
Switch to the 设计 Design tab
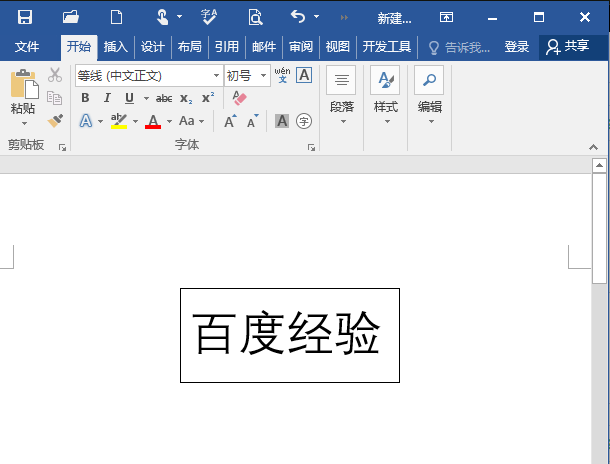tap(152, 47)
